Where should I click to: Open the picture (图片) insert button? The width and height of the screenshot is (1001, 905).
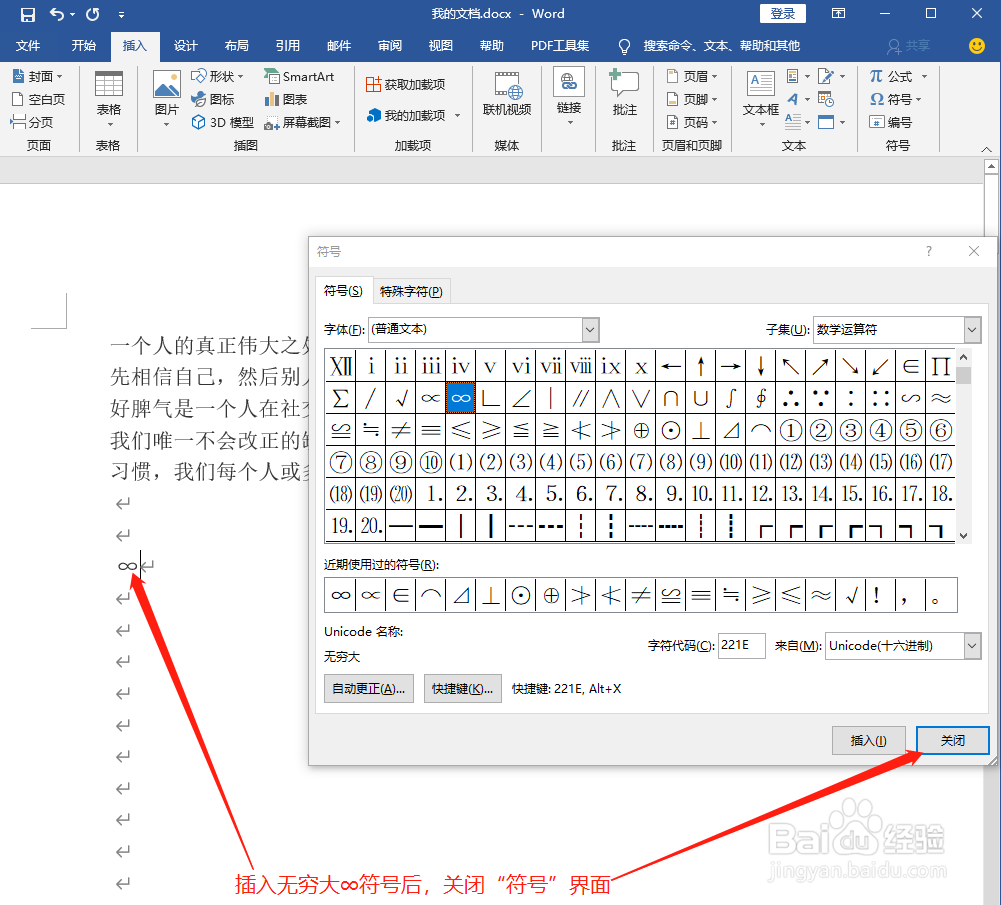(167, 100)
